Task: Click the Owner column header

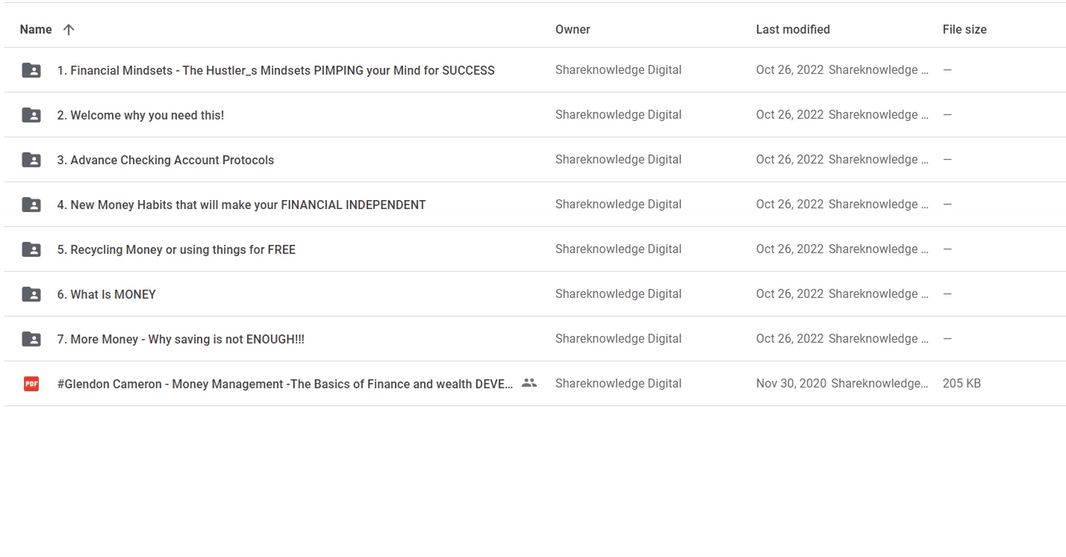Action: coord(573,30)
